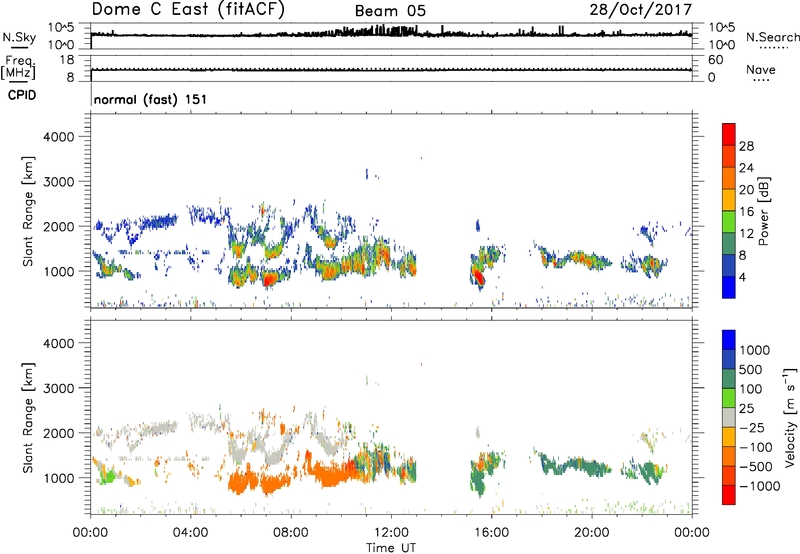Click the 'Slant Range [km]' label of power panel
800x554 pixels.
[x=28, y=211]
